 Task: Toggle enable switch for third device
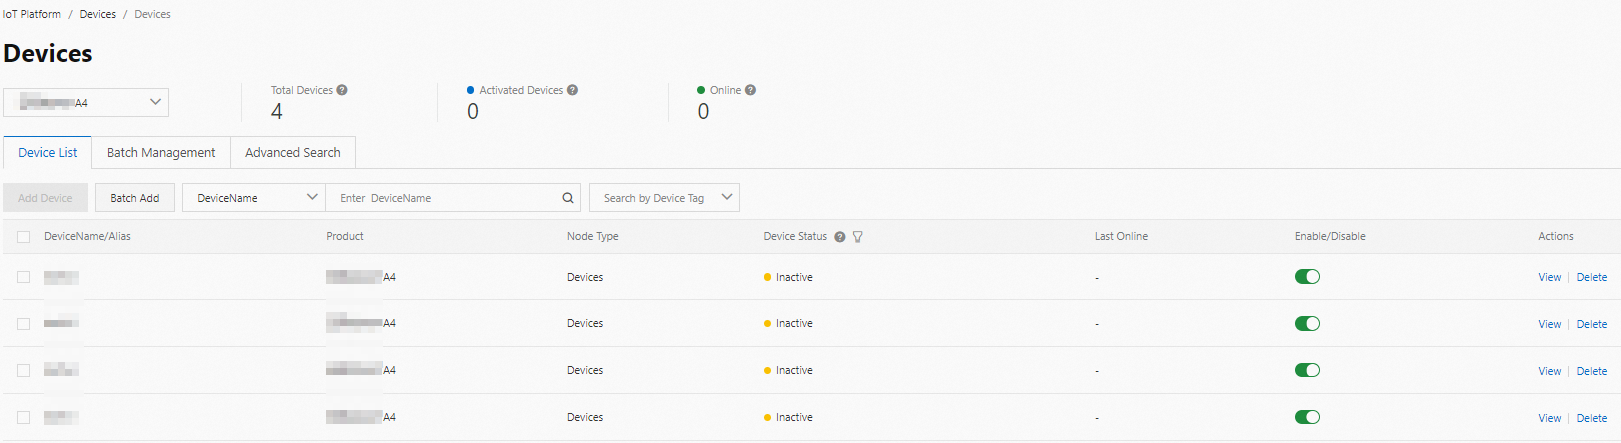click(1307, 370)
